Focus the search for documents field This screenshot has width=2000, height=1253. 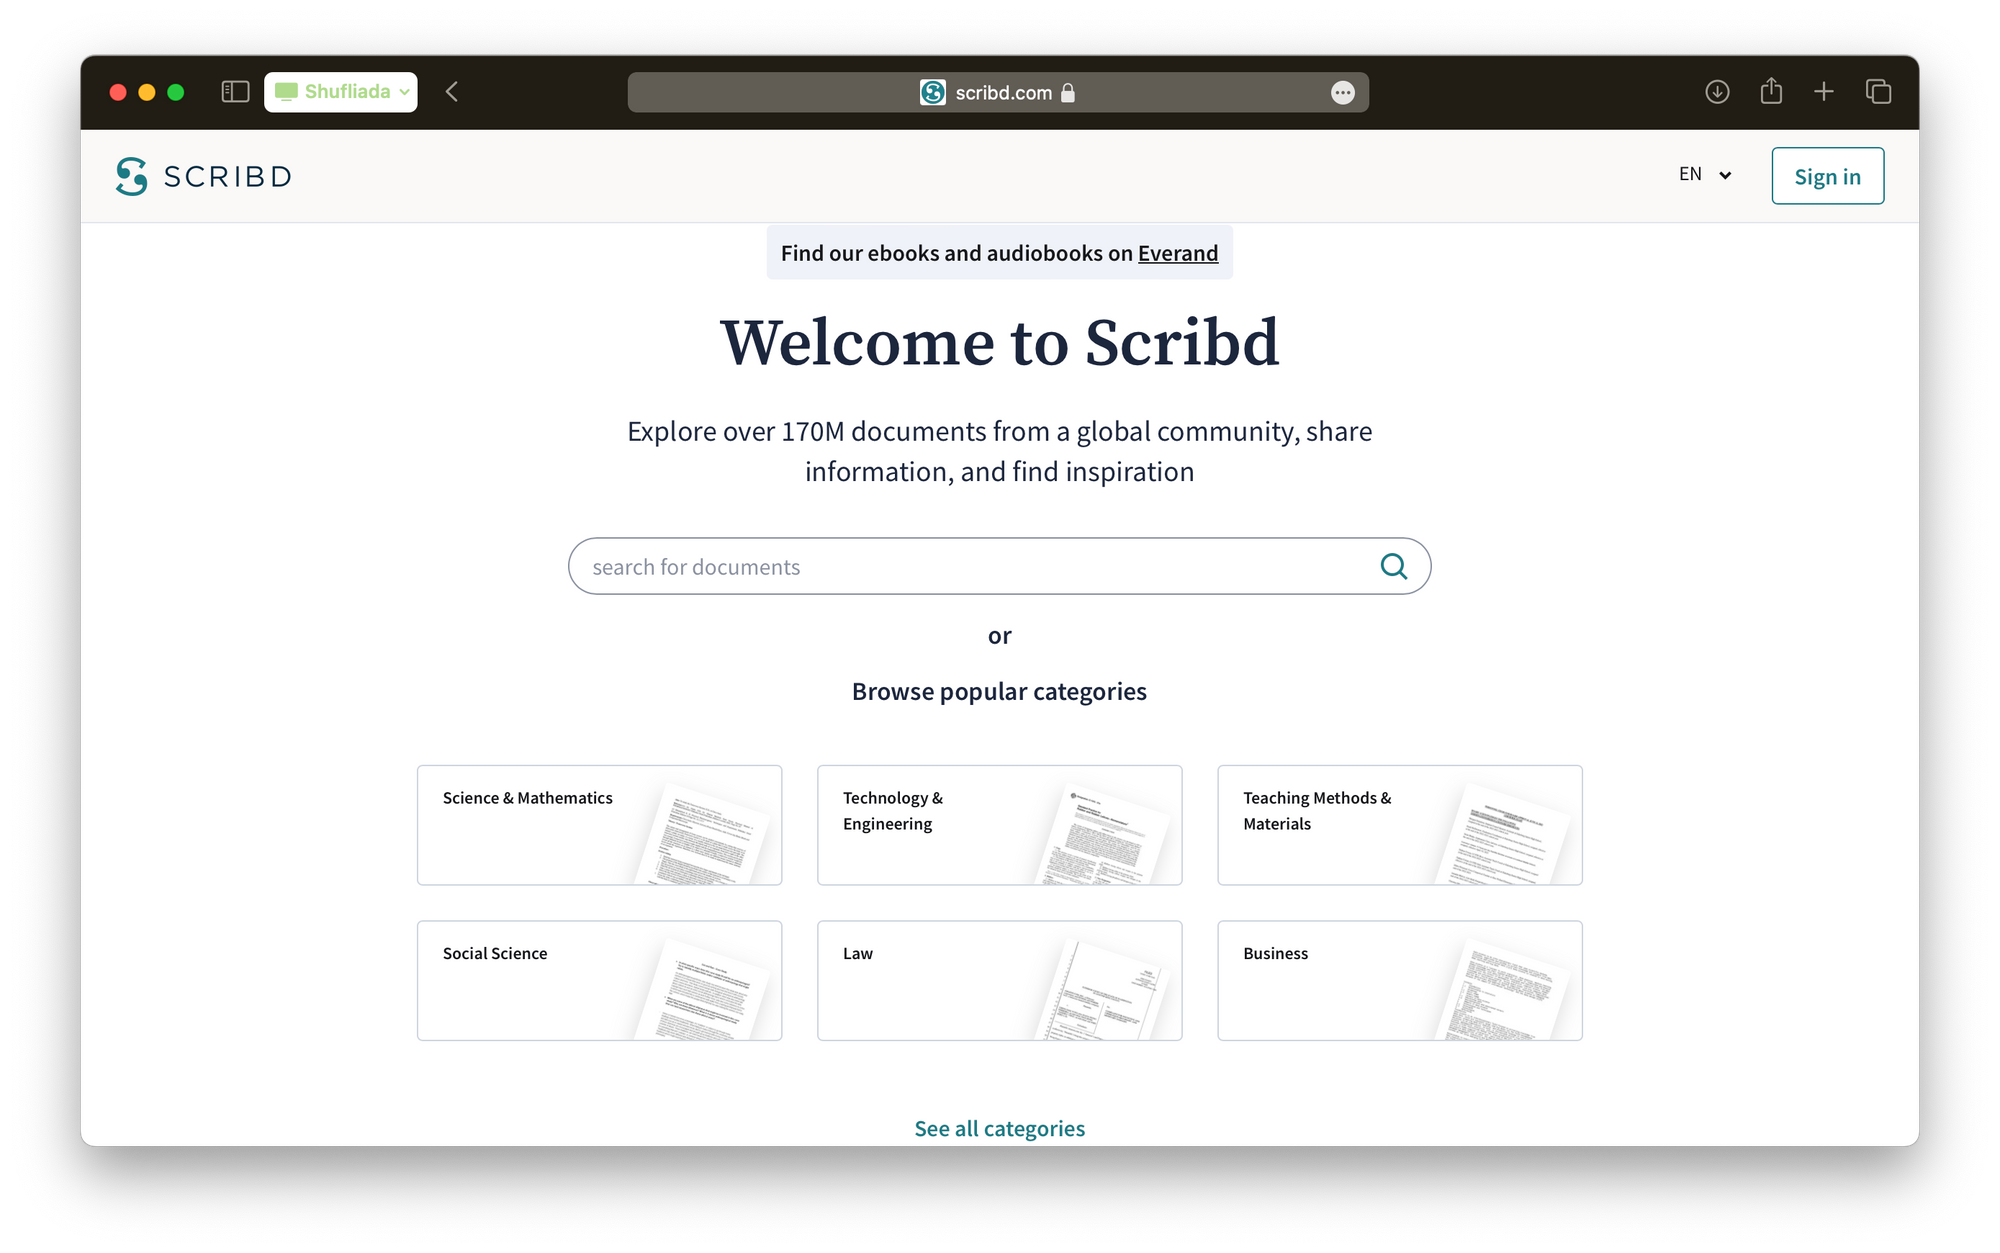point(999,566)
